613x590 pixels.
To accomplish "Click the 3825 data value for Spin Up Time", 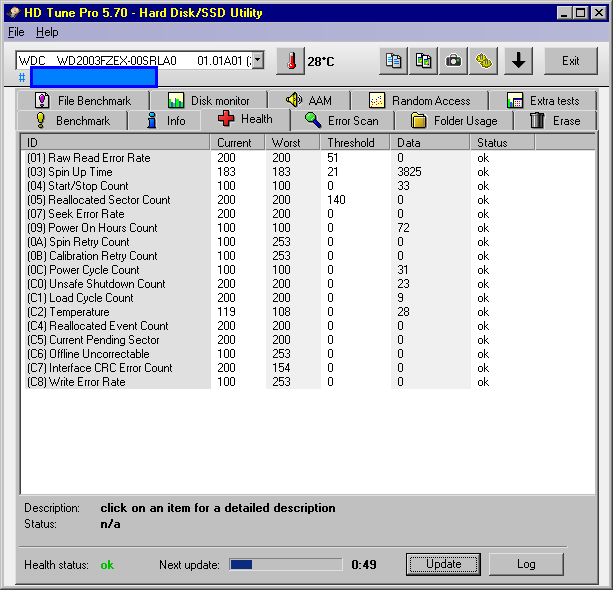I will (x=409, y=172).
